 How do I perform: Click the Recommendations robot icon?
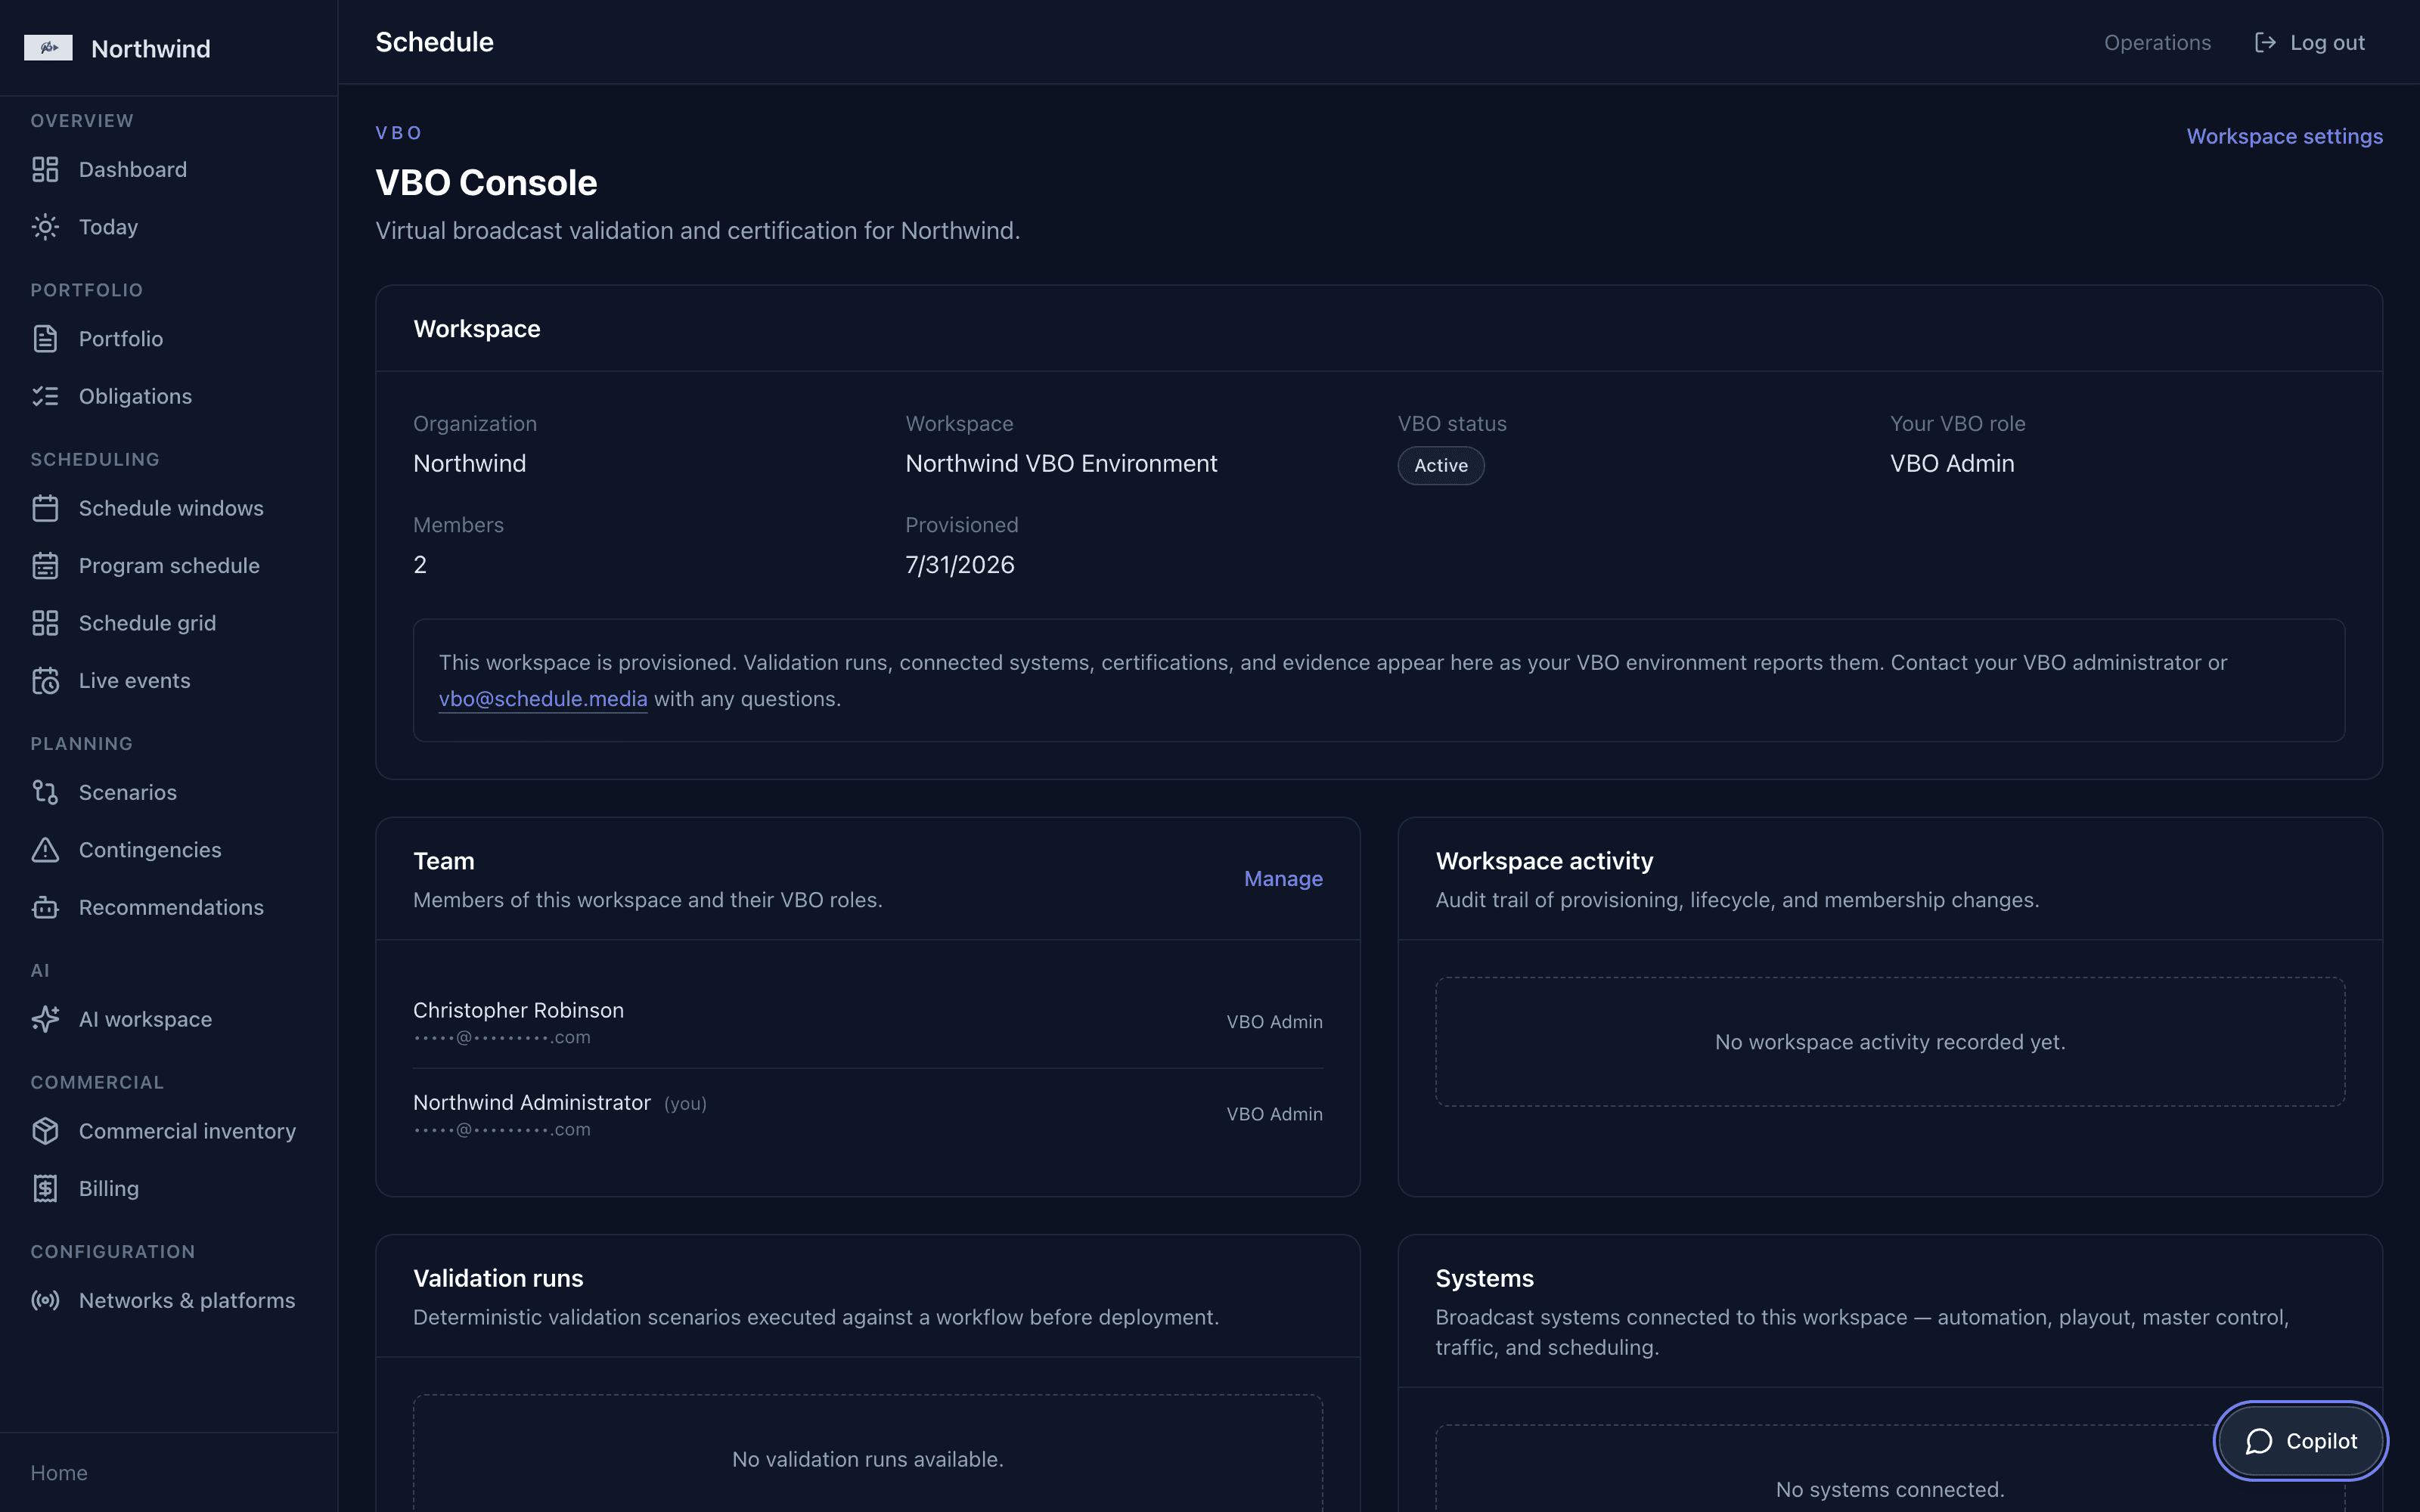pos(45,907)
